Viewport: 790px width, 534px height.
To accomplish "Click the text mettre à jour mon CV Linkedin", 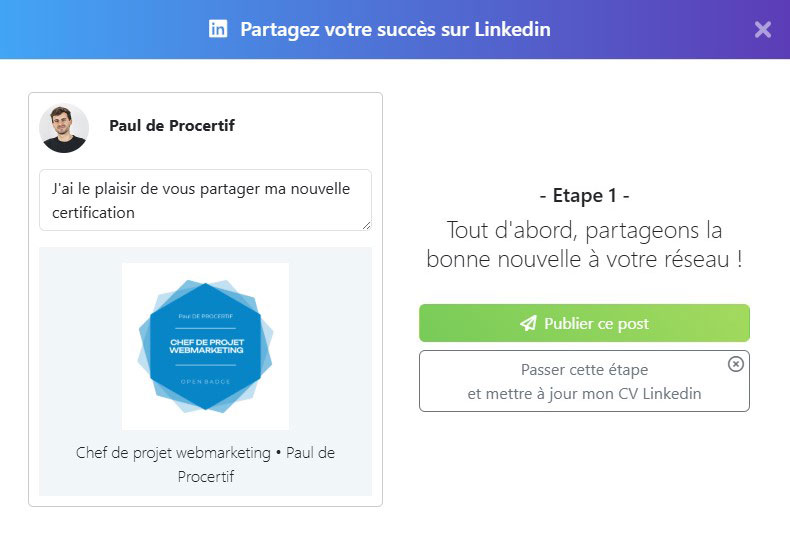I will tap(584, 393).
